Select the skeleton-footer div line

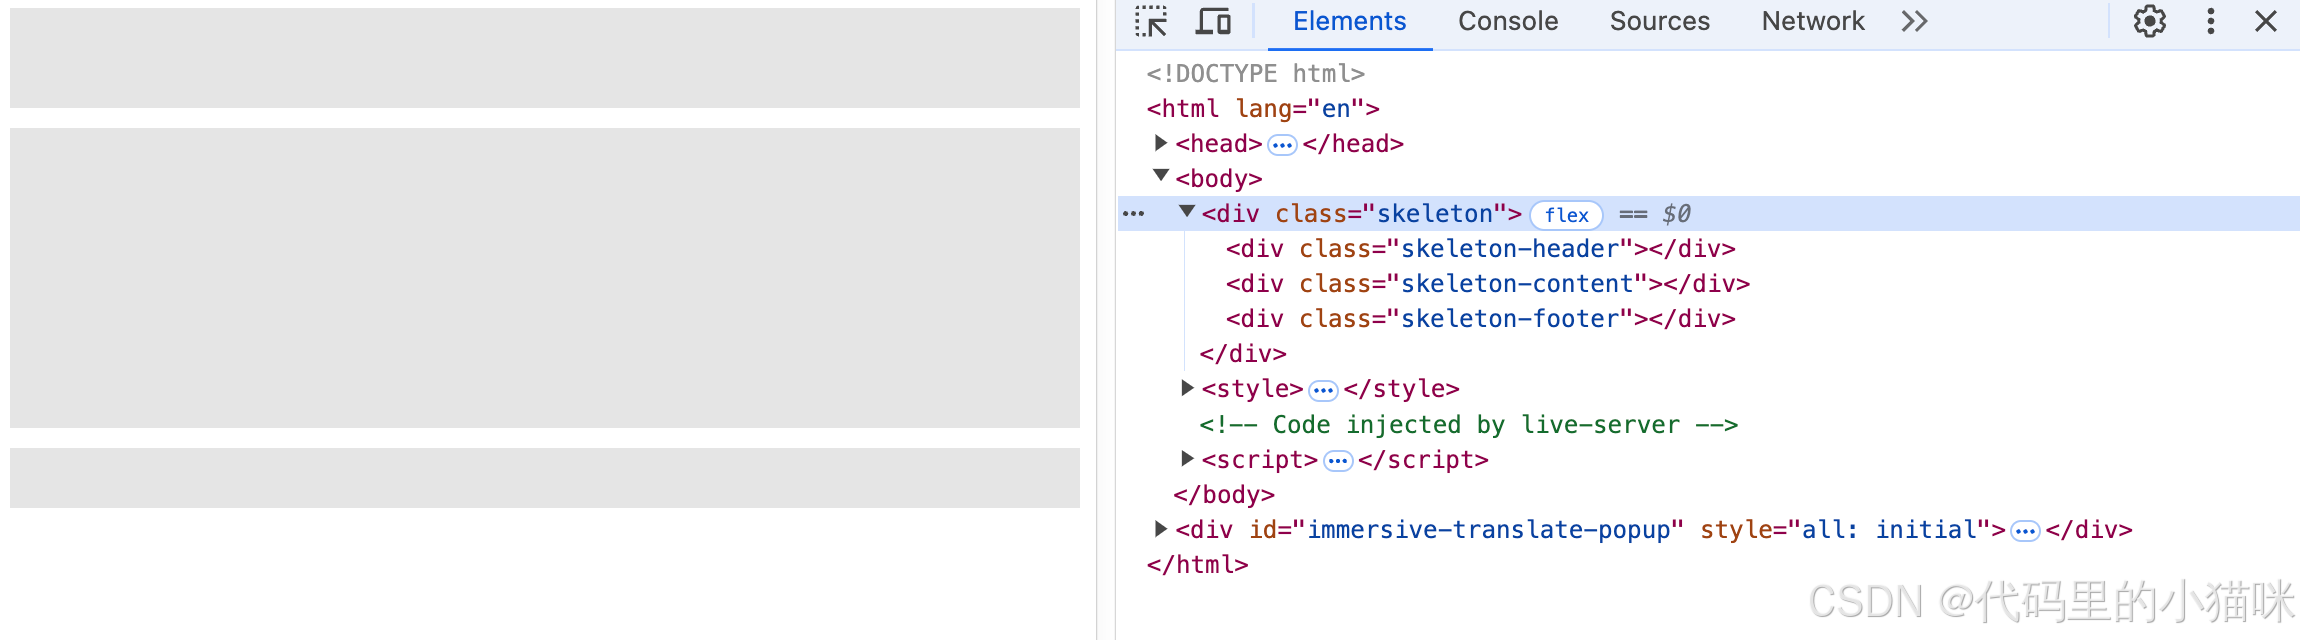[x=1480, y=319]
